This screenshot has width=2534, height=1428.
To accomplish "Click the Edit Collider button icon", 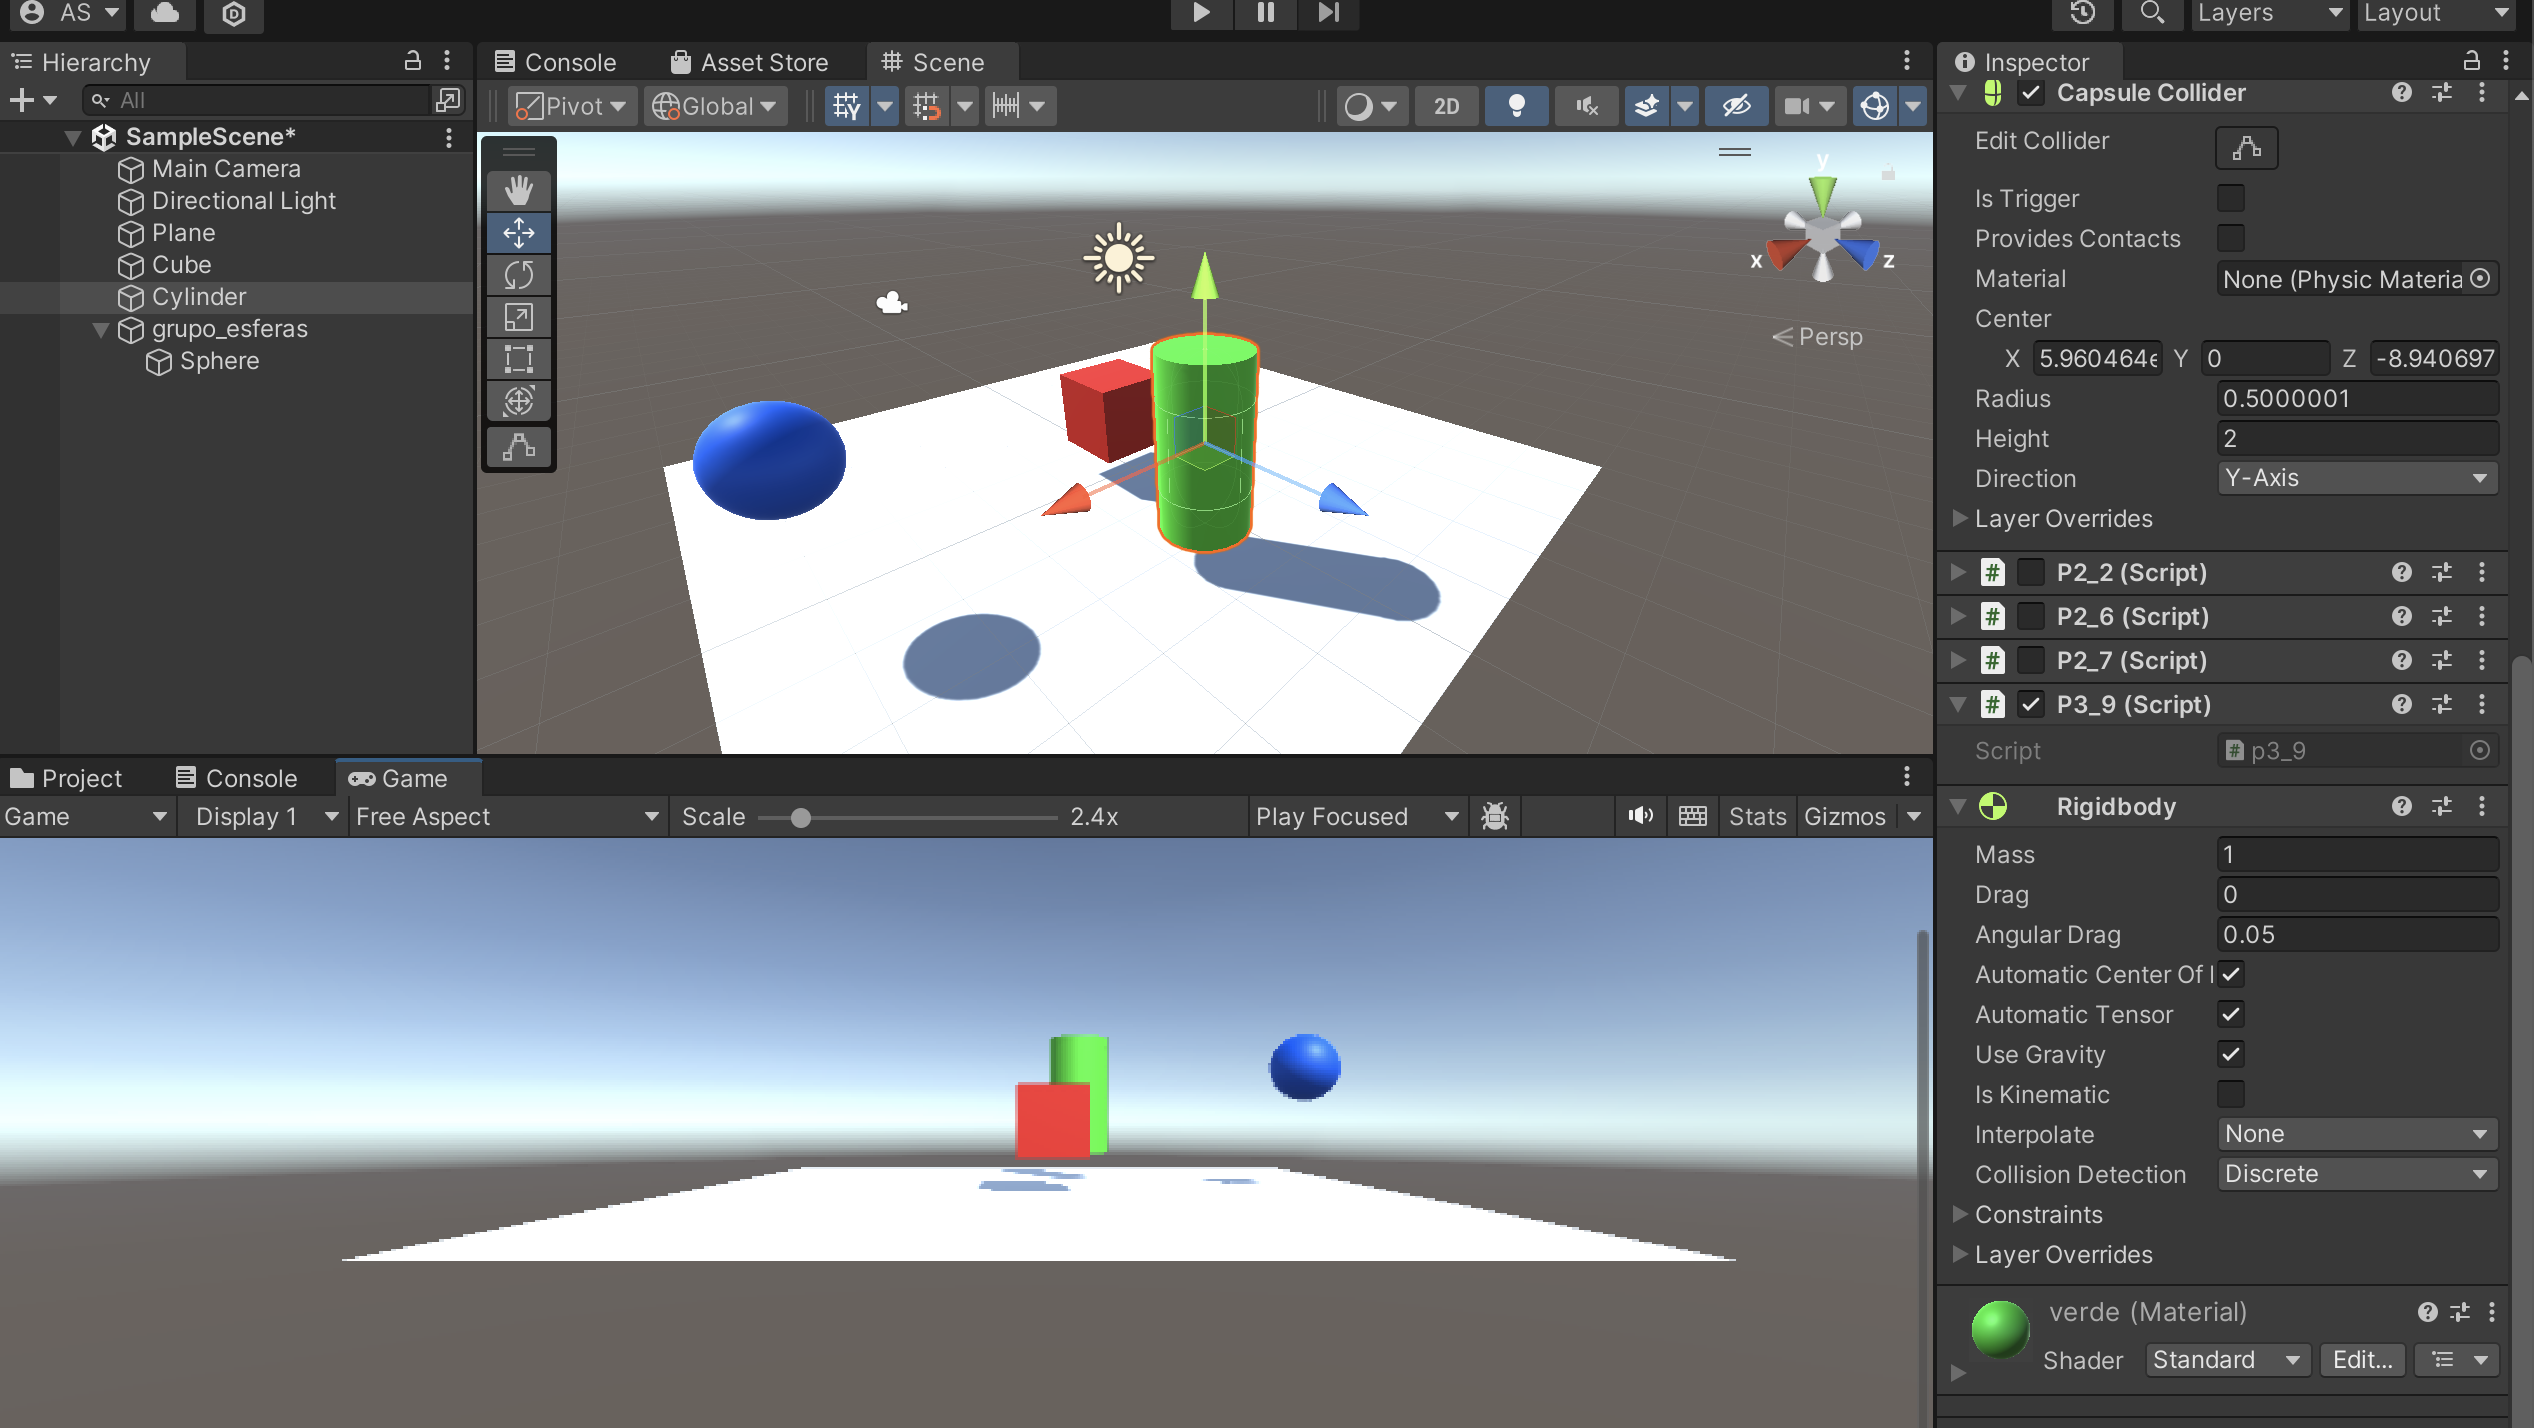I will point(2246,148).
